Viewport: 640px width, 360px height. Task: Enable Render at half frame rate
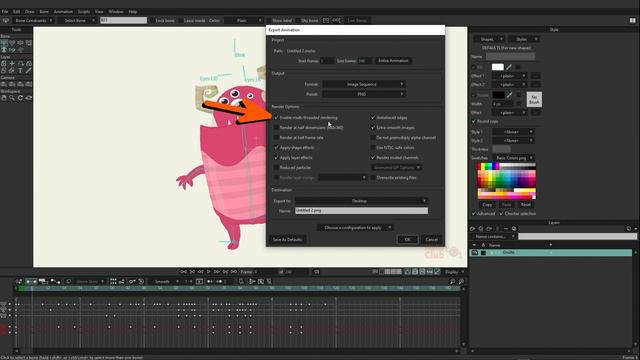click(276, 138)
